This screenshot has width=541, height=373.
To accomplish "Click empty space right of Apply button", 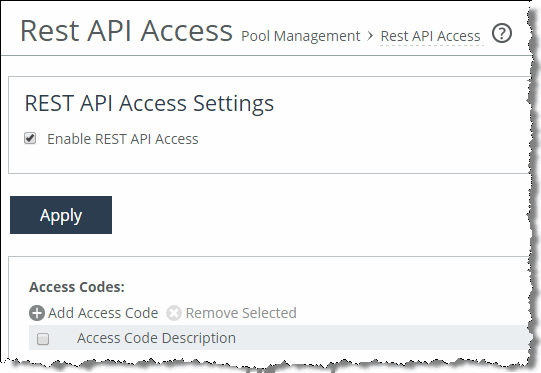I will pos(311,215).
